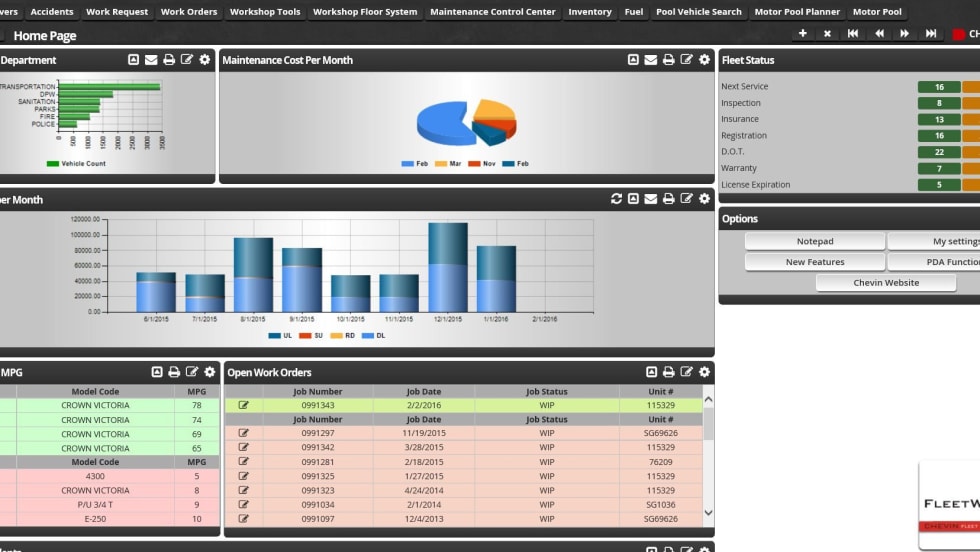Edit work order 0991297 row icon
980x552 pixels.
243,433
